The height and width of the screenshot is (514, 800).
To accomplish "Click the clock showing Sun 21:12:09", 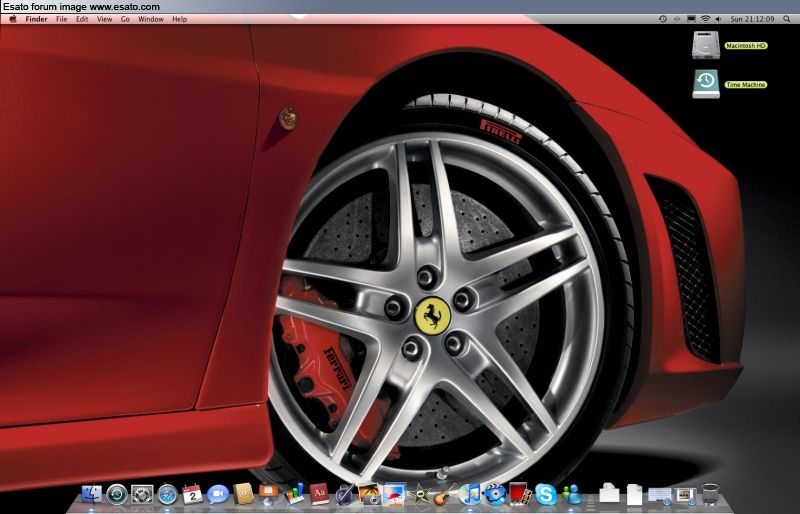I will tap(752, 19).
